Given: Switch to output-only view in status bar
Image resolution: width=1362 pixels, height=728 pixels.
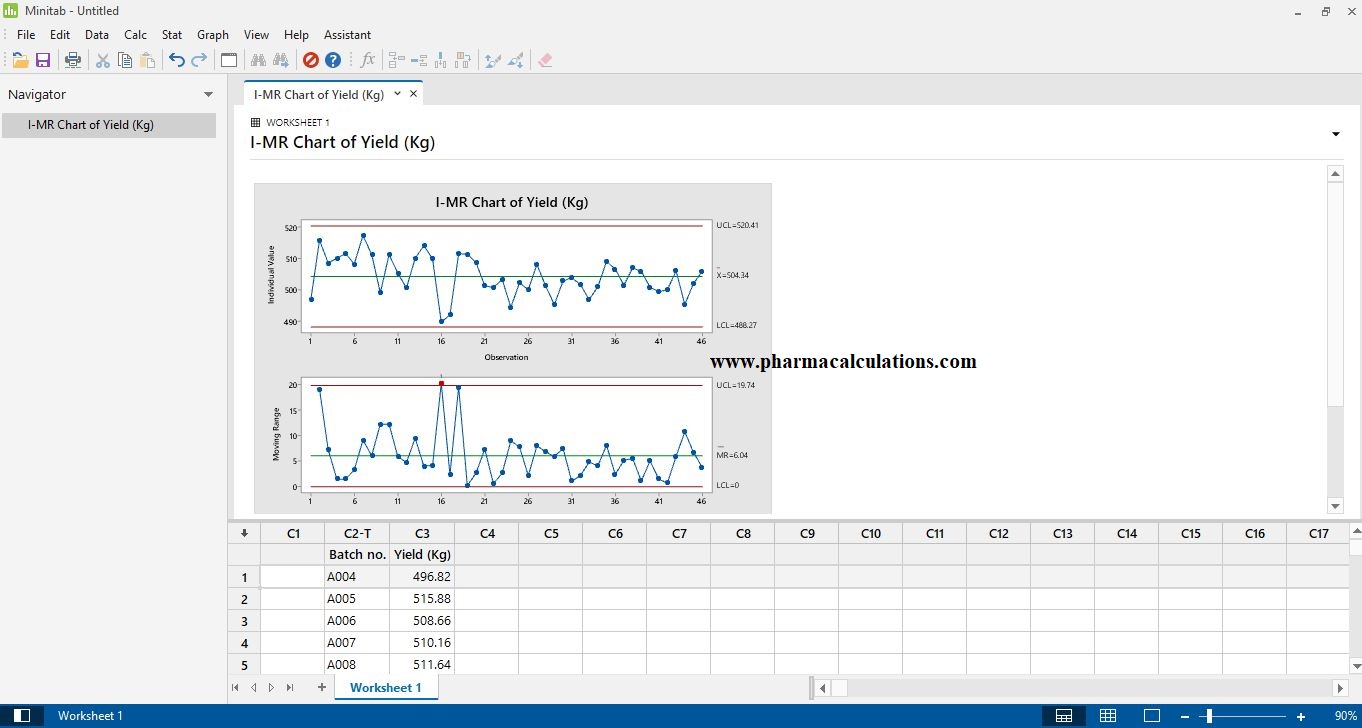Looking at the screenshot, I should point(1152,716).
